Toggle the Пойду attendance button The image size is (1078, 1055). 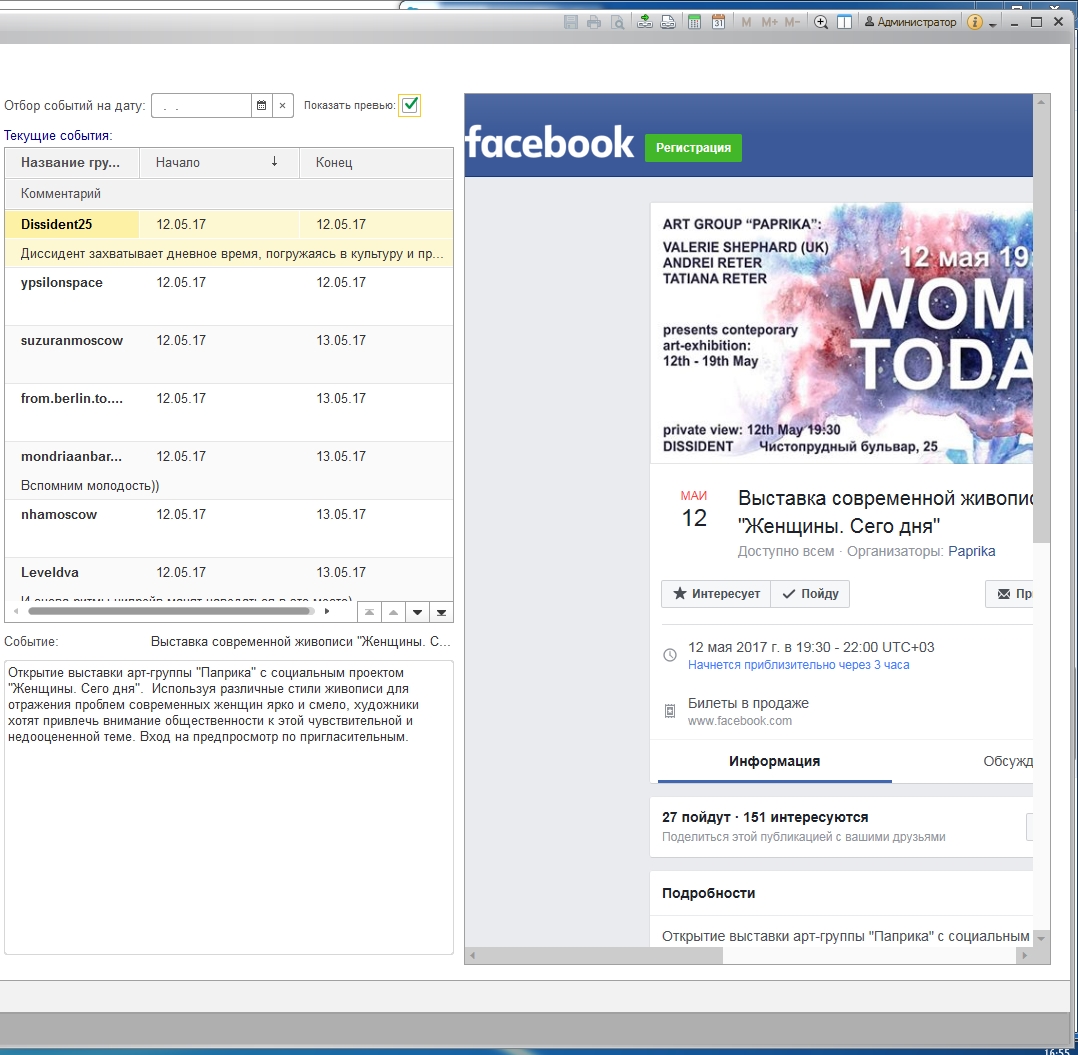(x=810, y=594)
